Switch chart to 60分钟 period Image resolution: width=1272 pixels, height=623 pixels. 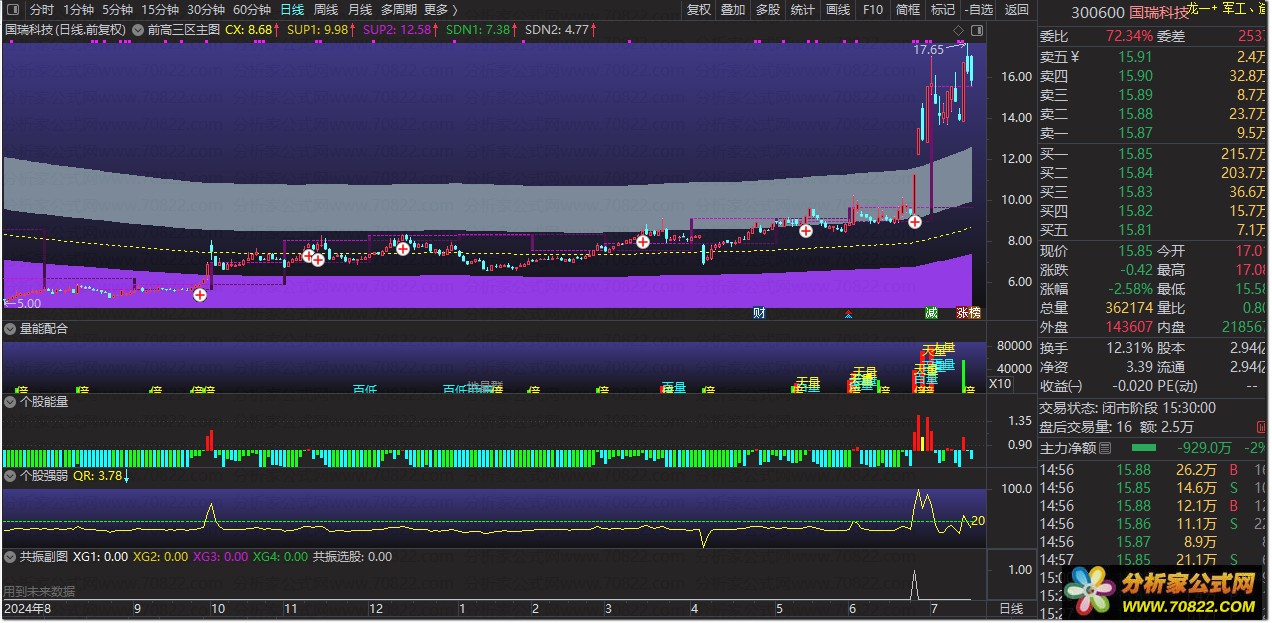(252, 9)
